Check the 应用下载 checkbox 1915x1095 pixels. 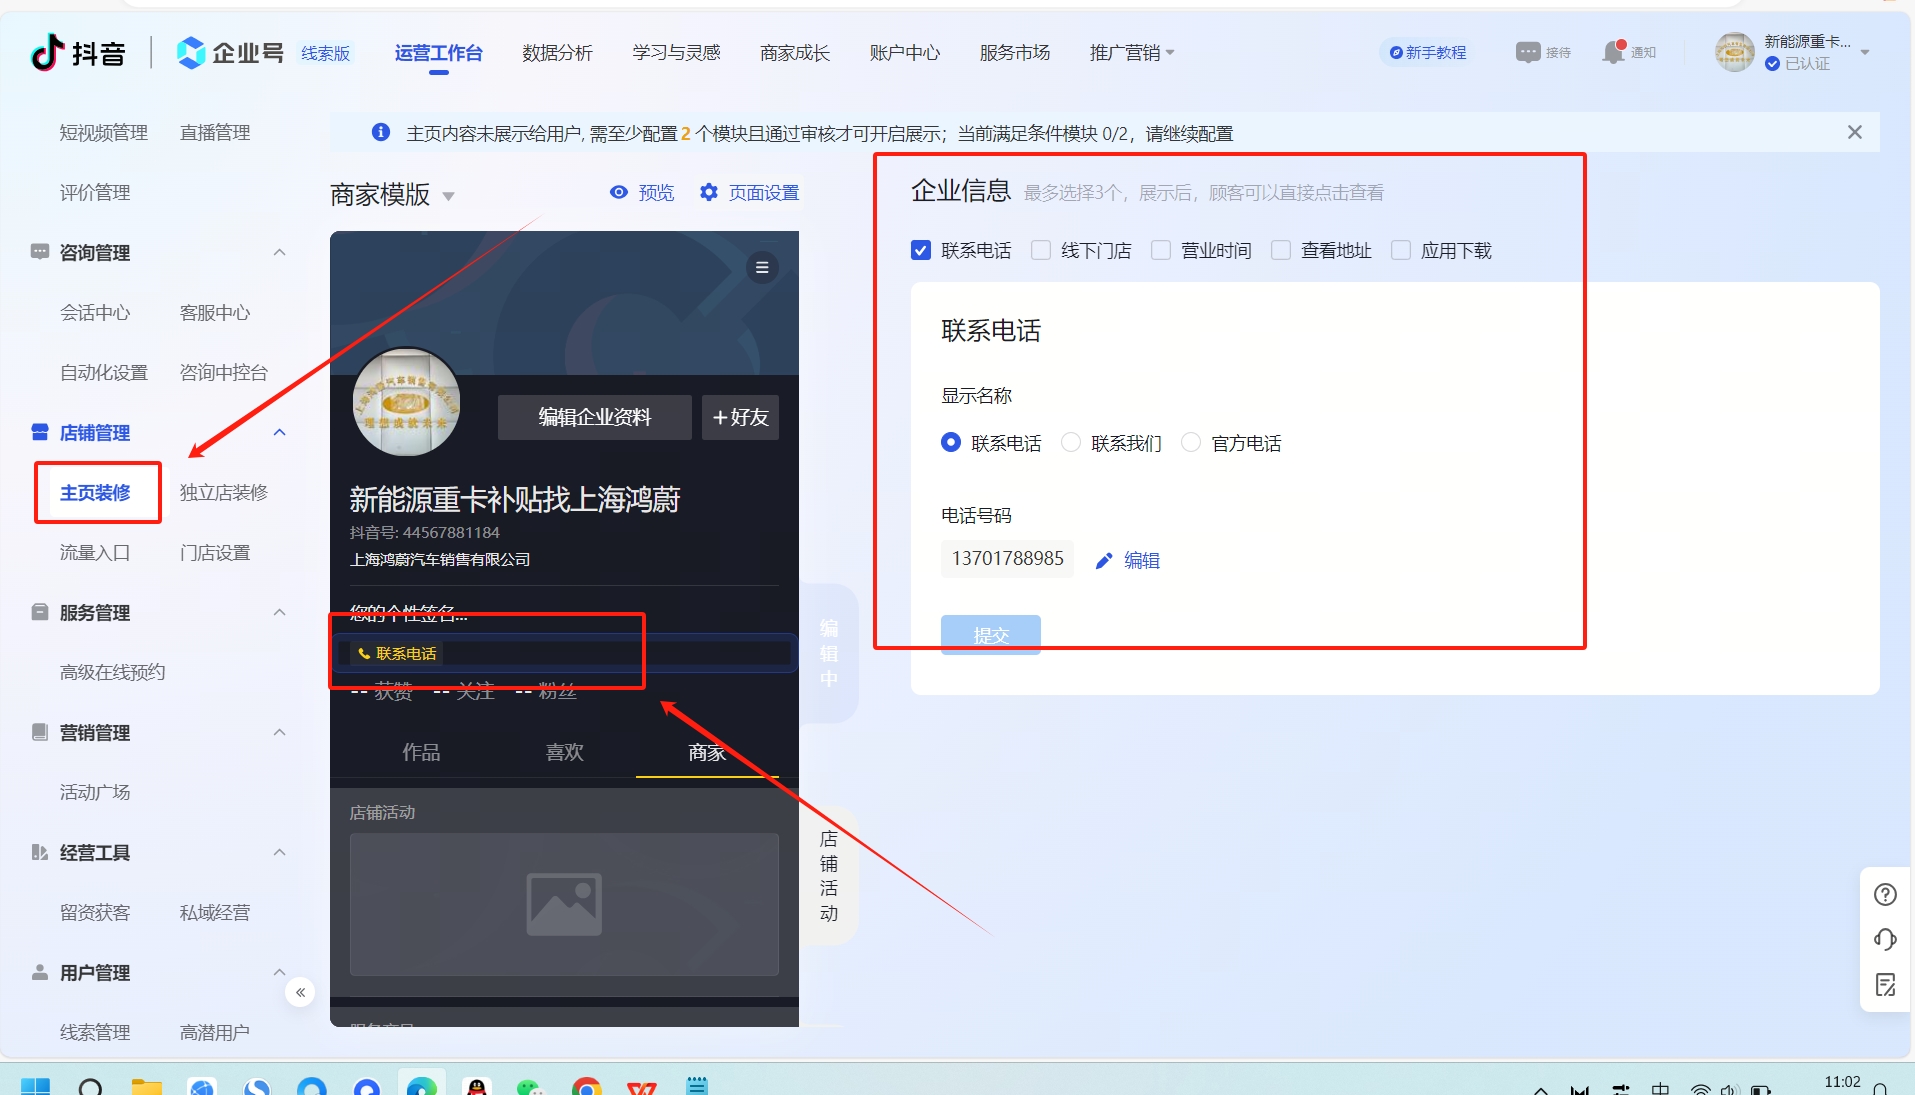click(x=1401, y=250)
